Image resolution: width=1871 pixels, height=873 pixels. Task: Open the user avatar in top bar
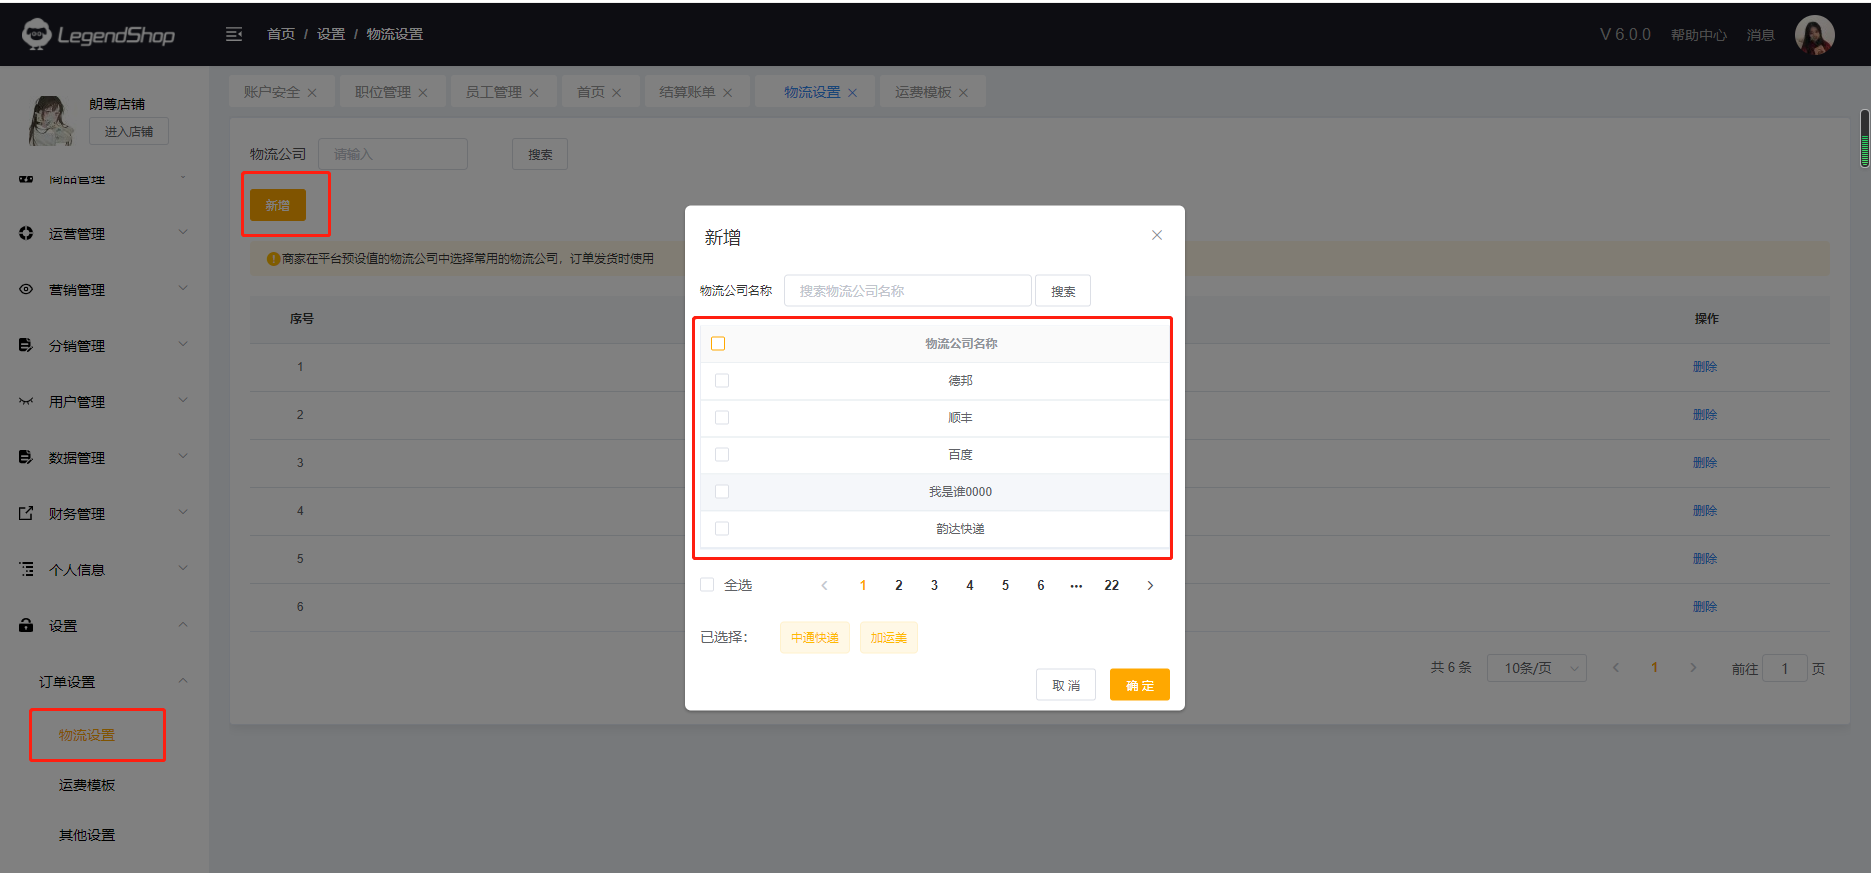(1814, 35)
